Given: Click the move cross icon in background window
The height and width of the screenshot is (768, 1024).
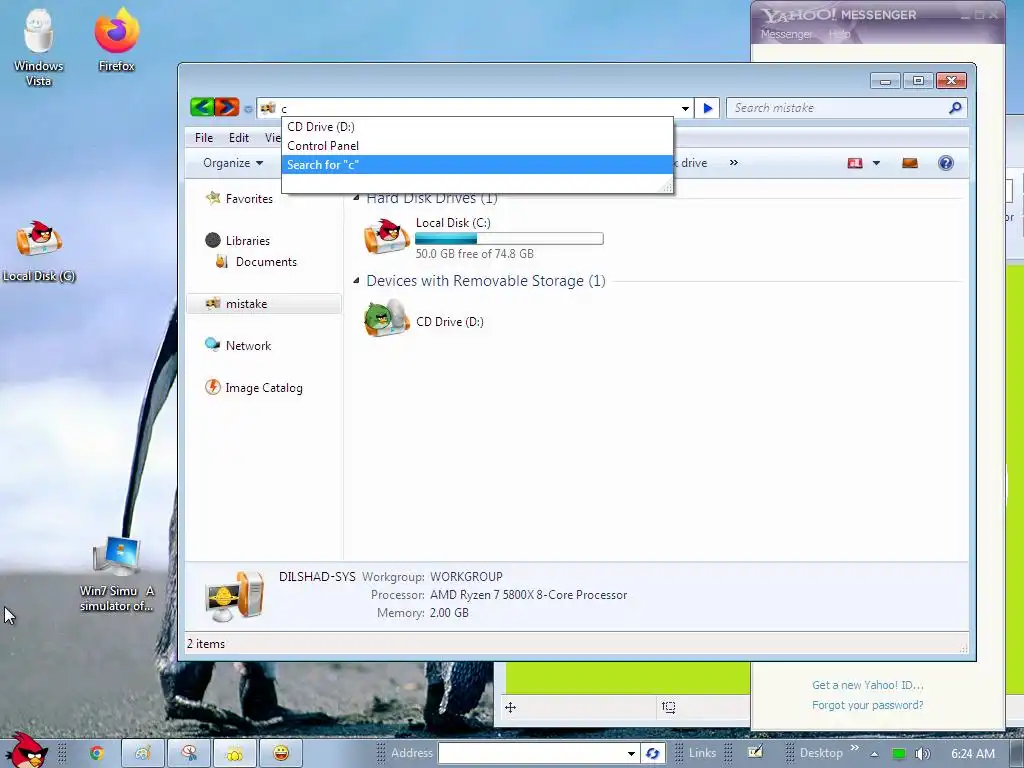Looking at the screenshot, I should pyautogui.click(x=511, y=707).
